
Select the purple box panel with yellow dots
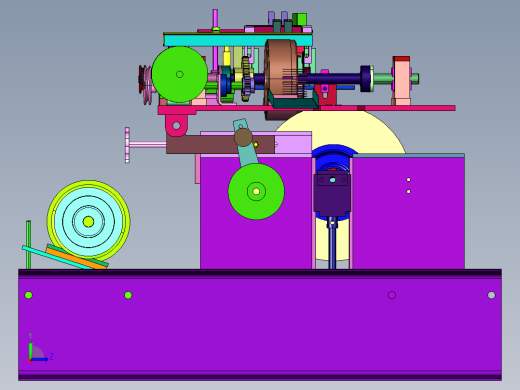(x=408, y=213)
